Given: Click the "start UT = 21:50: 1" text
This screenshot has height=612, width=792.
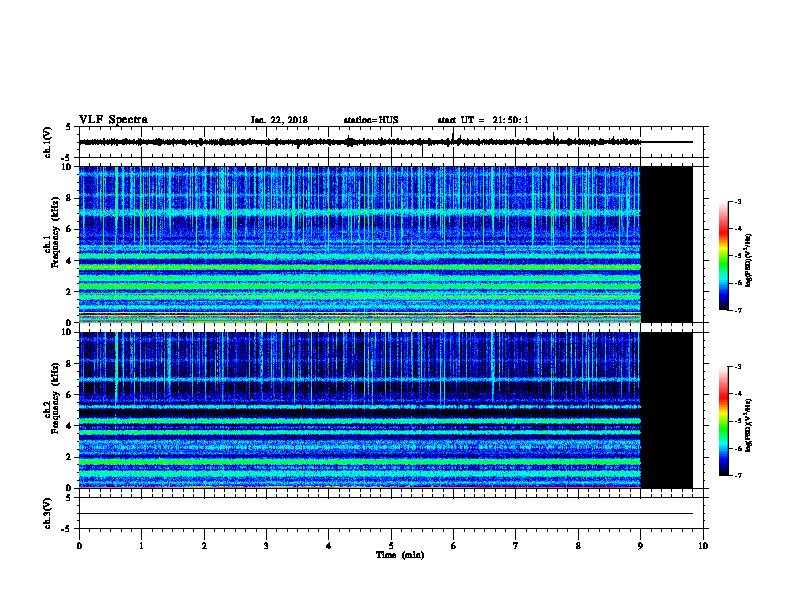Looking at the screenshot, I should click(x=483, y=120).
